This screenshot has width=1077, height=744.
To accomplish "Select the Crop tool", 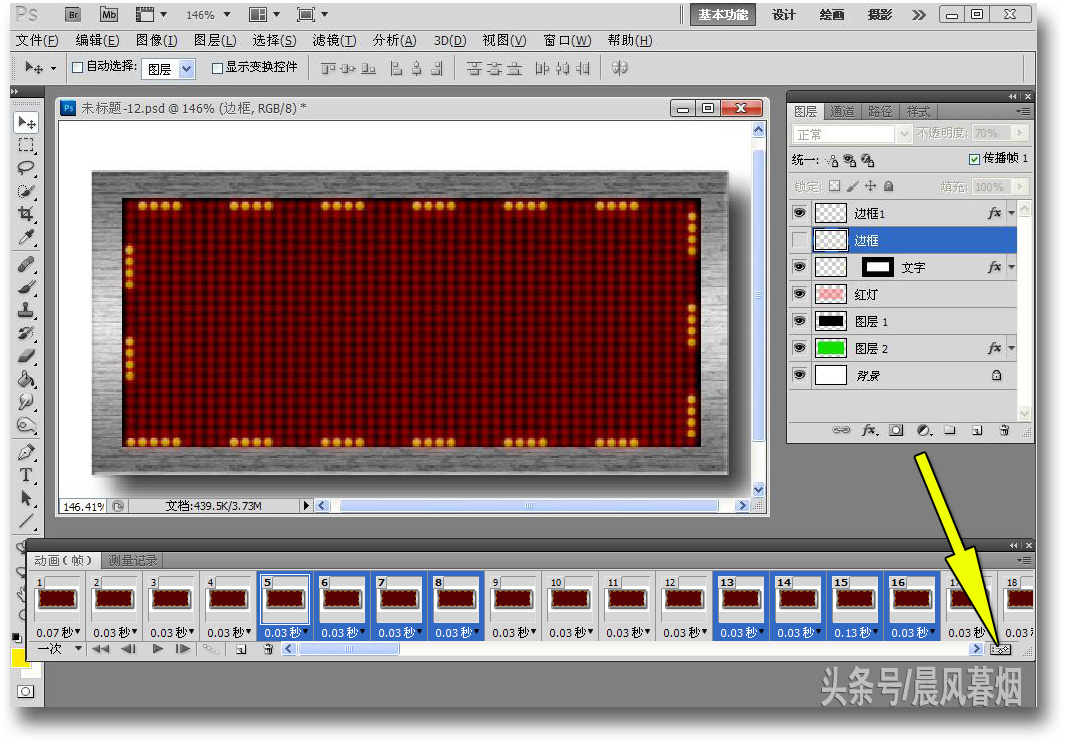I will 26,214.
